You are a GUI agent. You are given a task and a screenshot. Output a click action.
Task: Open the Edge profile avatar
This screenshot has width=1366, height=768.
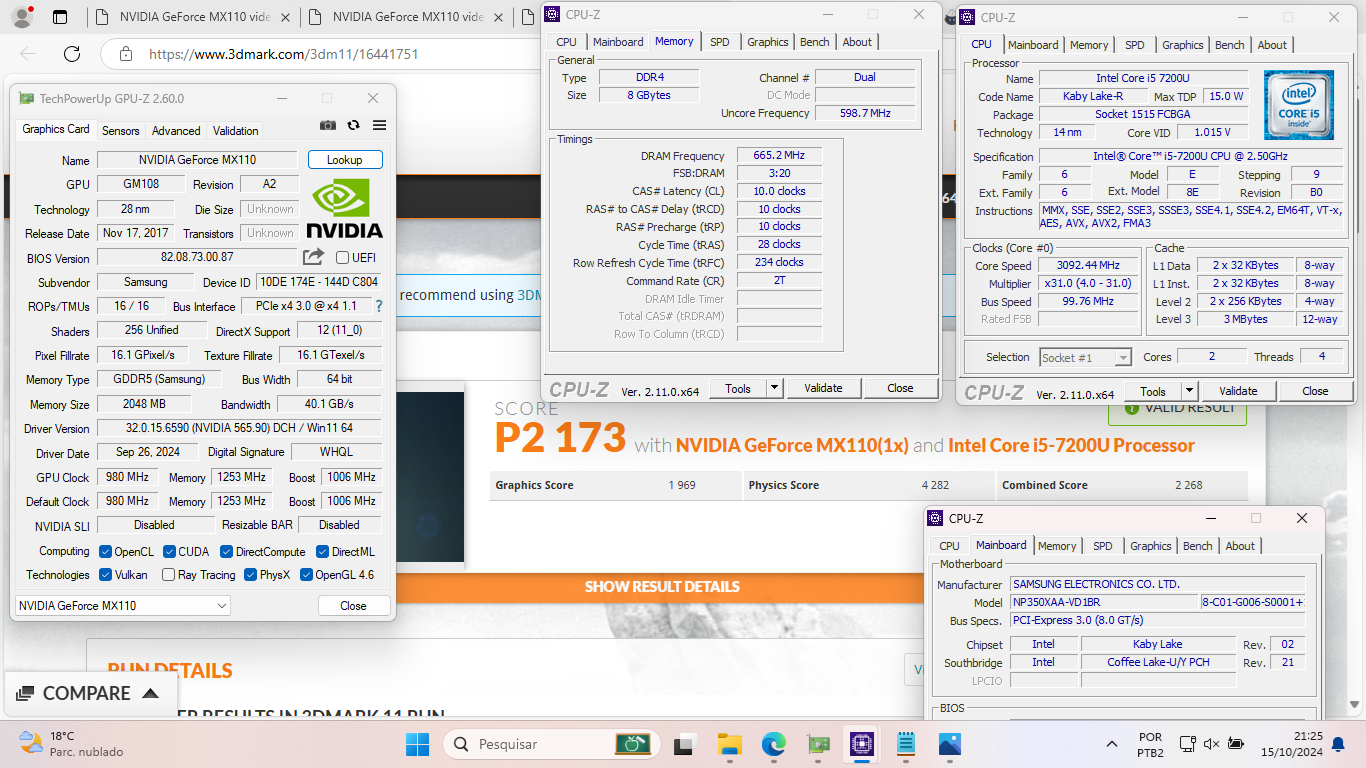pyautogui.click(x=21, y=17)
